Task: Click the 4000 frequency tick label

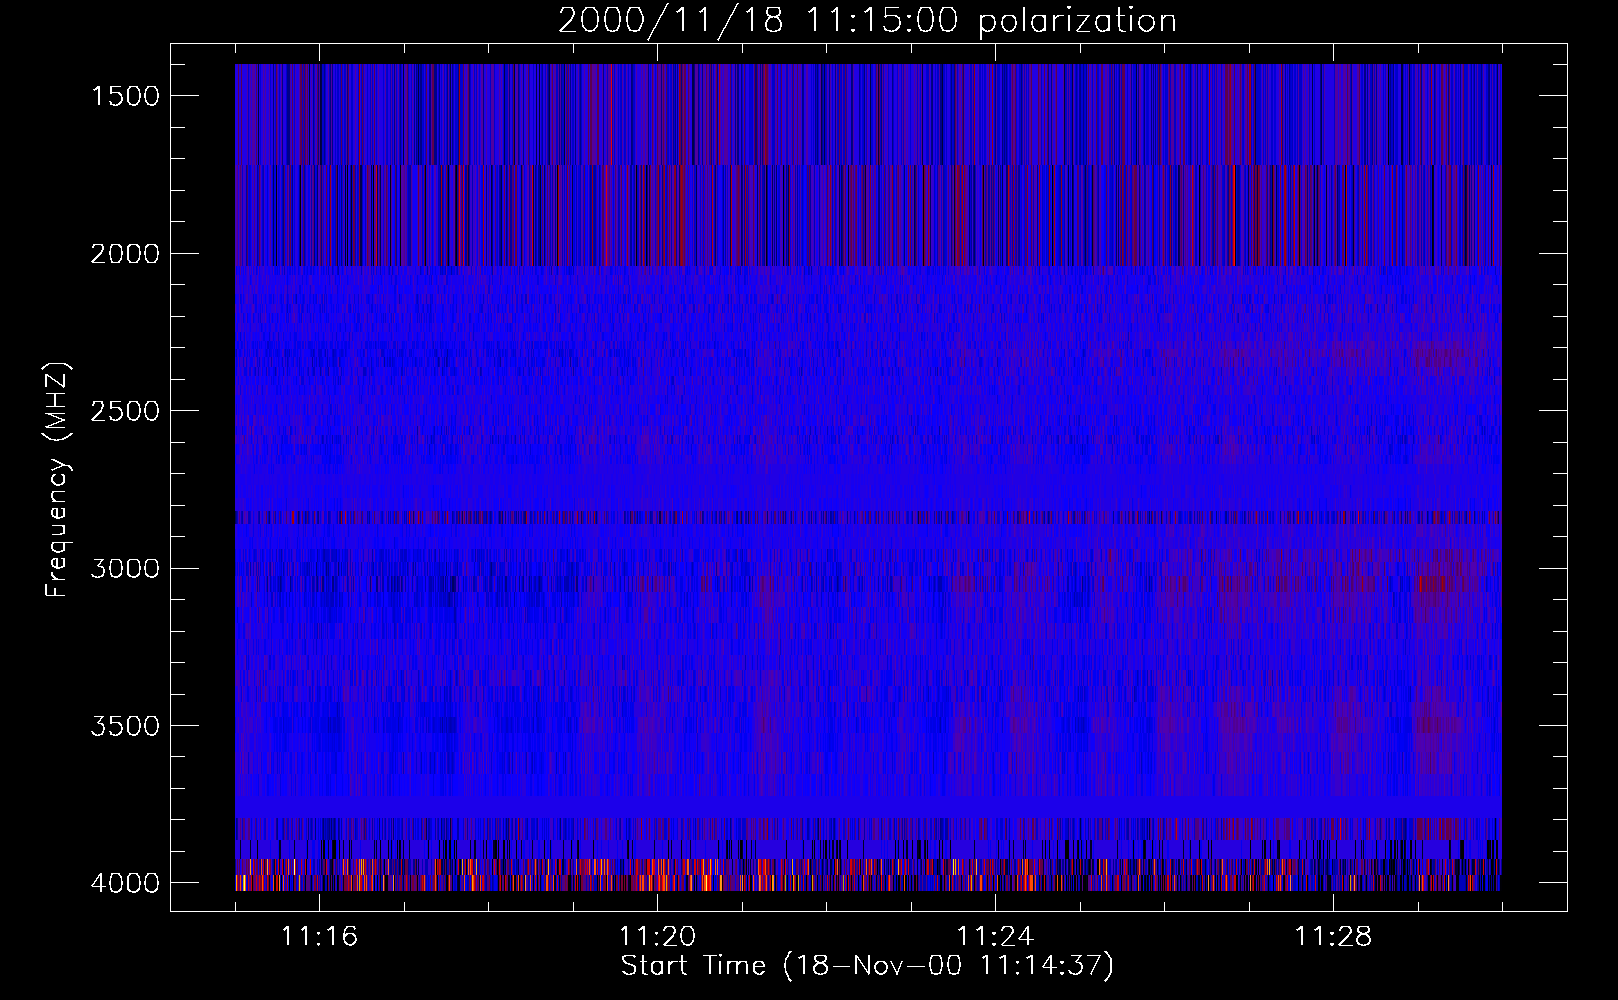Action: pyautogui.click(x=125, y=883)
